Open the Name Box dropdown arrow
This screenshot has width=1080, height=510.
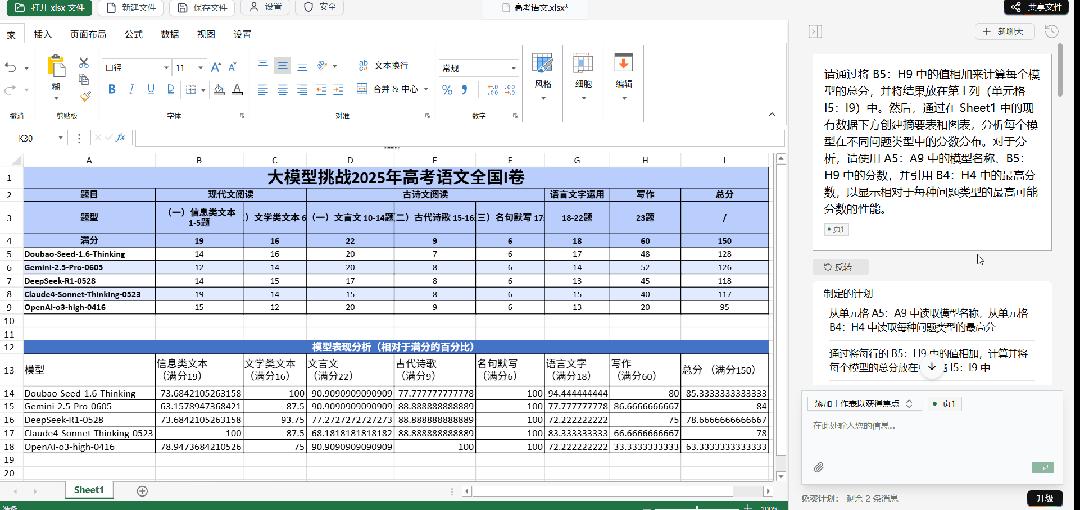click(61, 138)
